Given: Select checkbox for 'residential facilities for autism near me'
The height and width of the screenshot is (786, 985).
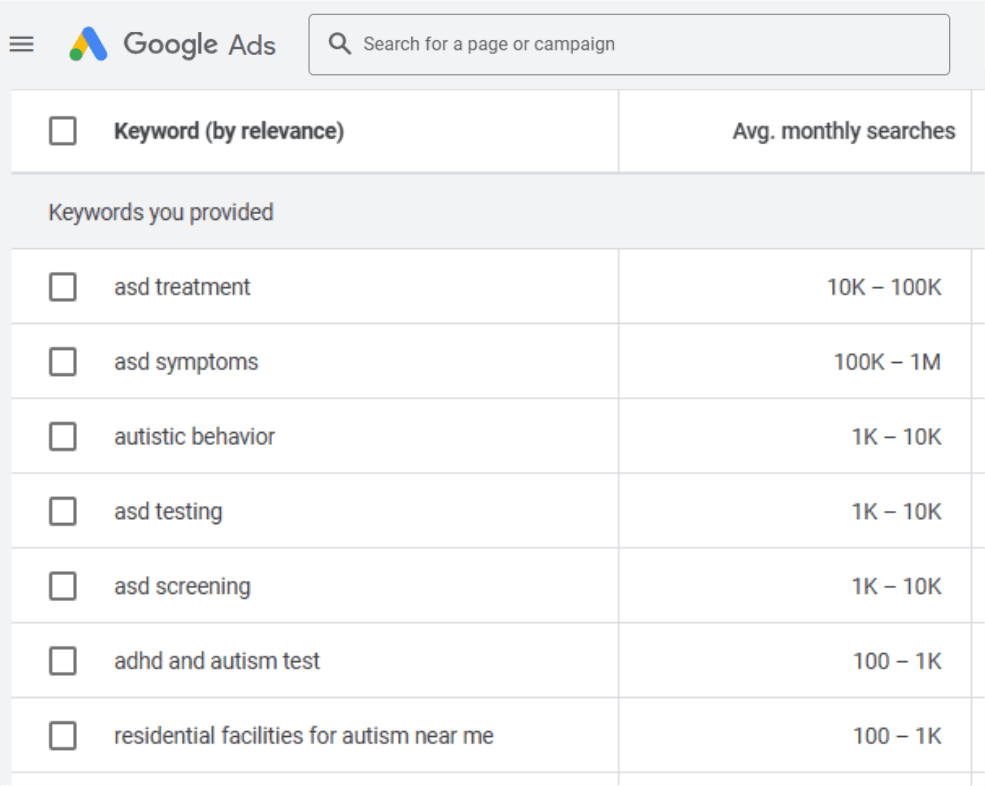Looking at the screenshot, I should pos(63,736).
